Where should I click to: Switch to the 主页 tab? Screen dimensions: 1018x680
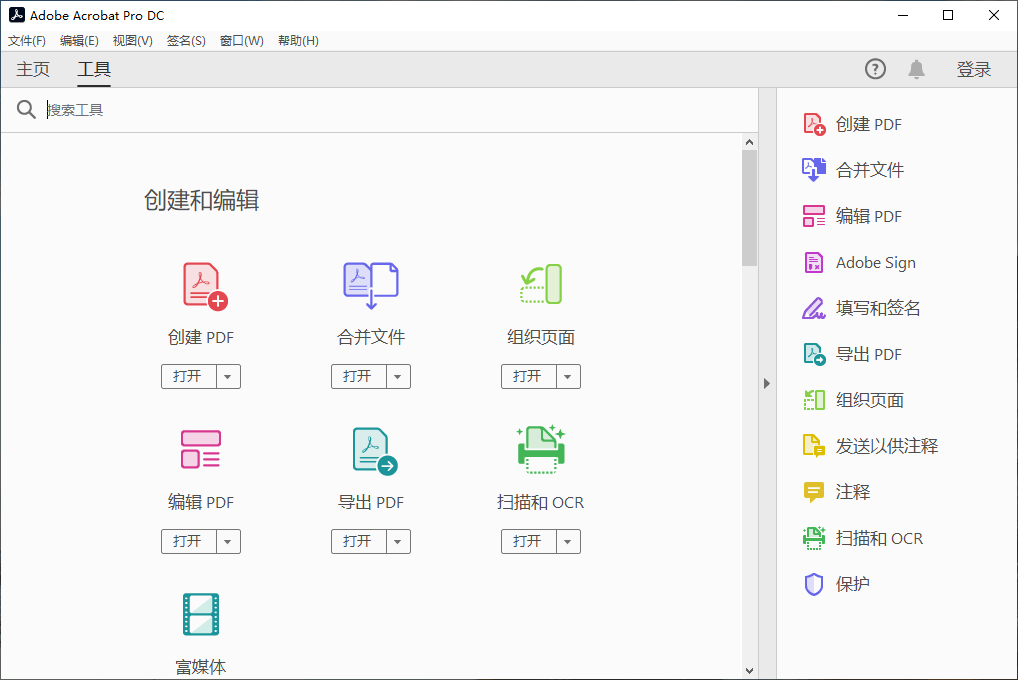tap(32, 69)
